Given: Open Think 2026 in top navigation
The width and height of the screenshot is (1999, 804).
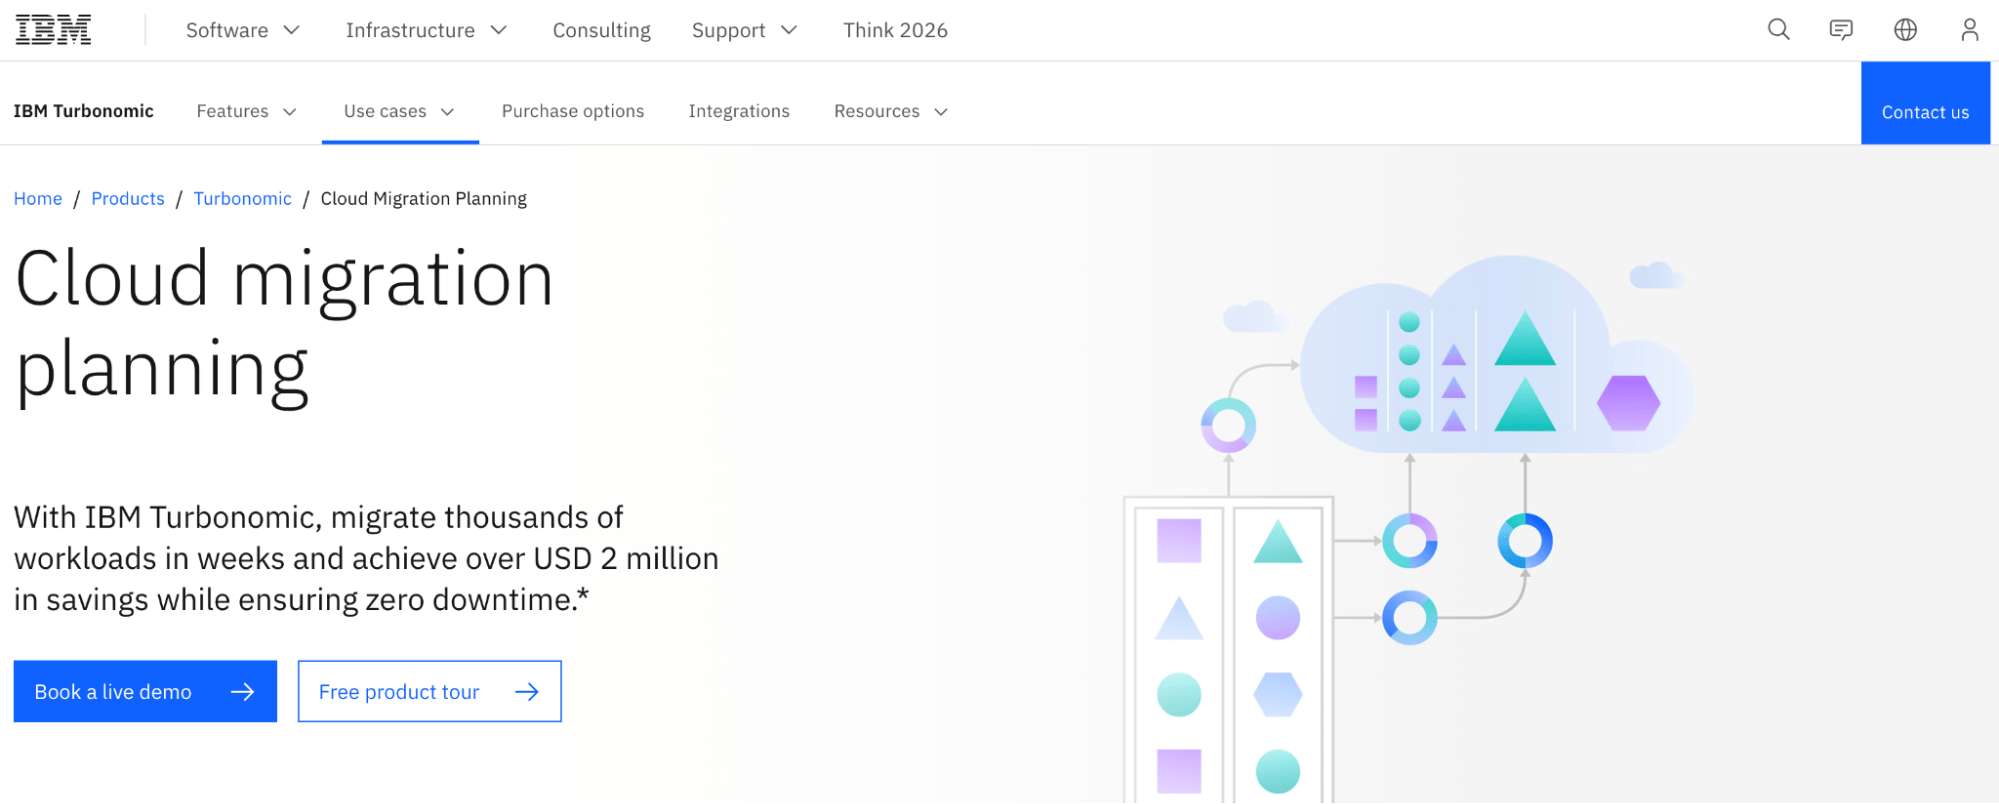Looking at the screenshot, I should click(x=895, y=30).
